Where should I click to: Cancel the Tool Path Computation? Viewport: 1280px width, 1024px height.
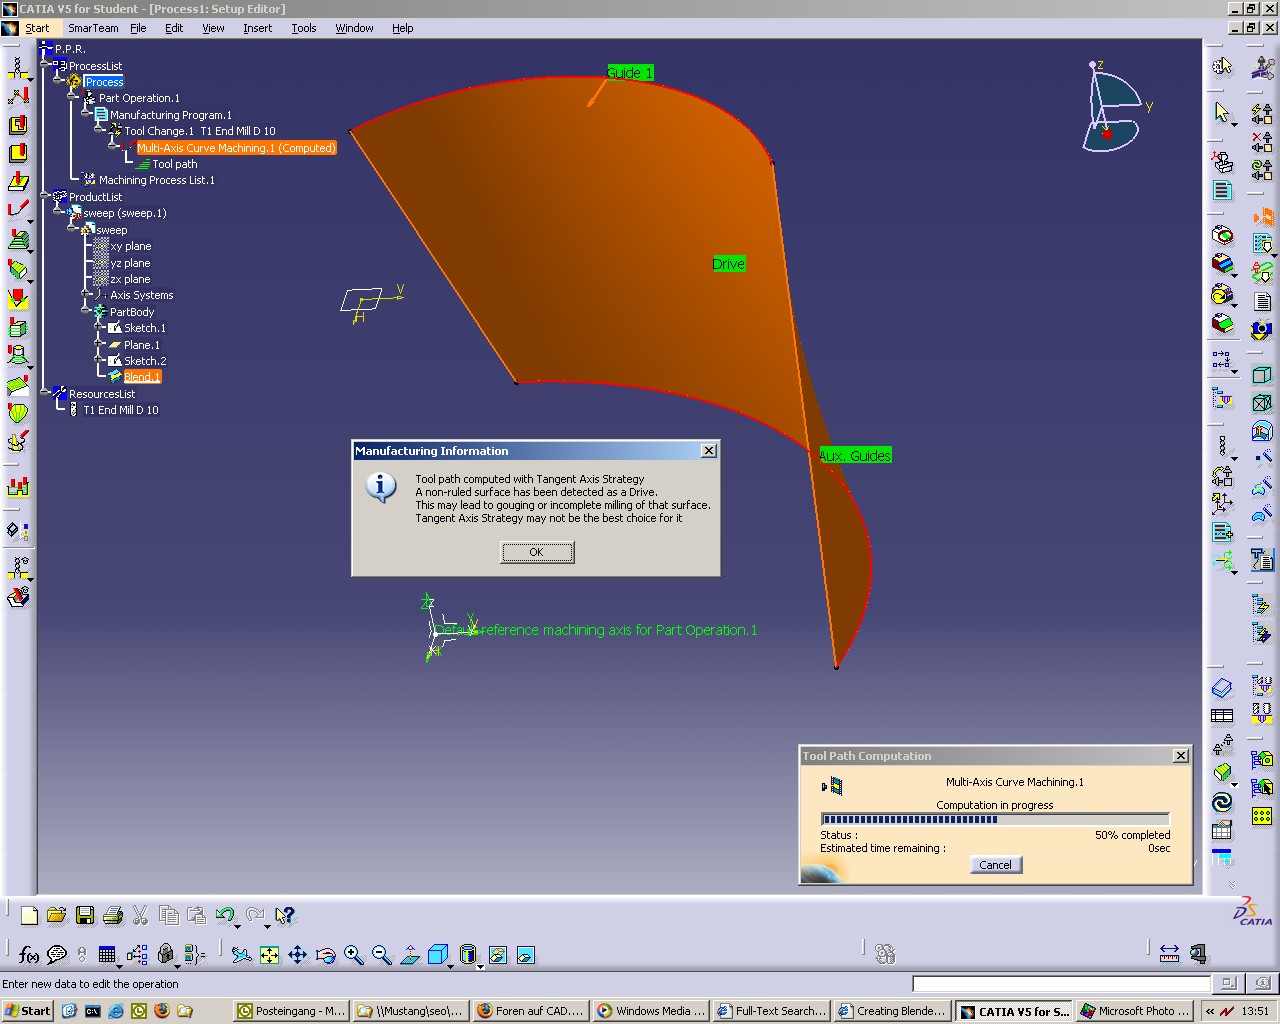pos(995,865)
